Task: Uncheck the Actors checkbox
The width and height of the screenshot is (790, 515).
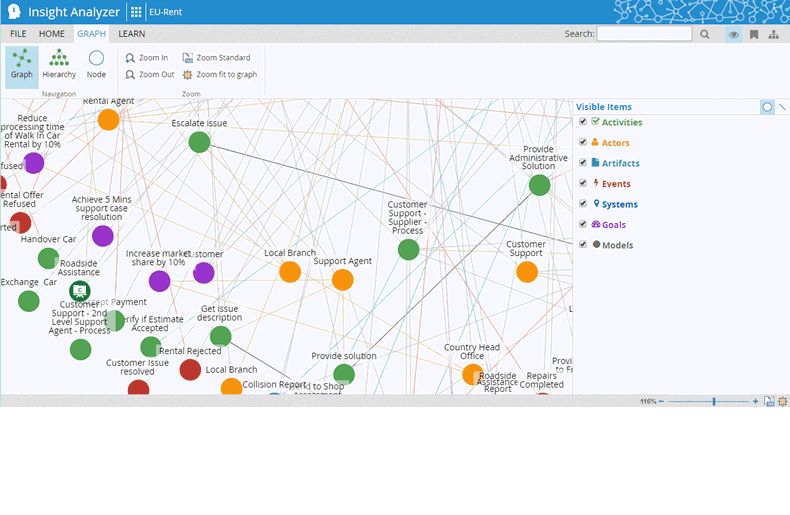Action: tap(583, 143)
